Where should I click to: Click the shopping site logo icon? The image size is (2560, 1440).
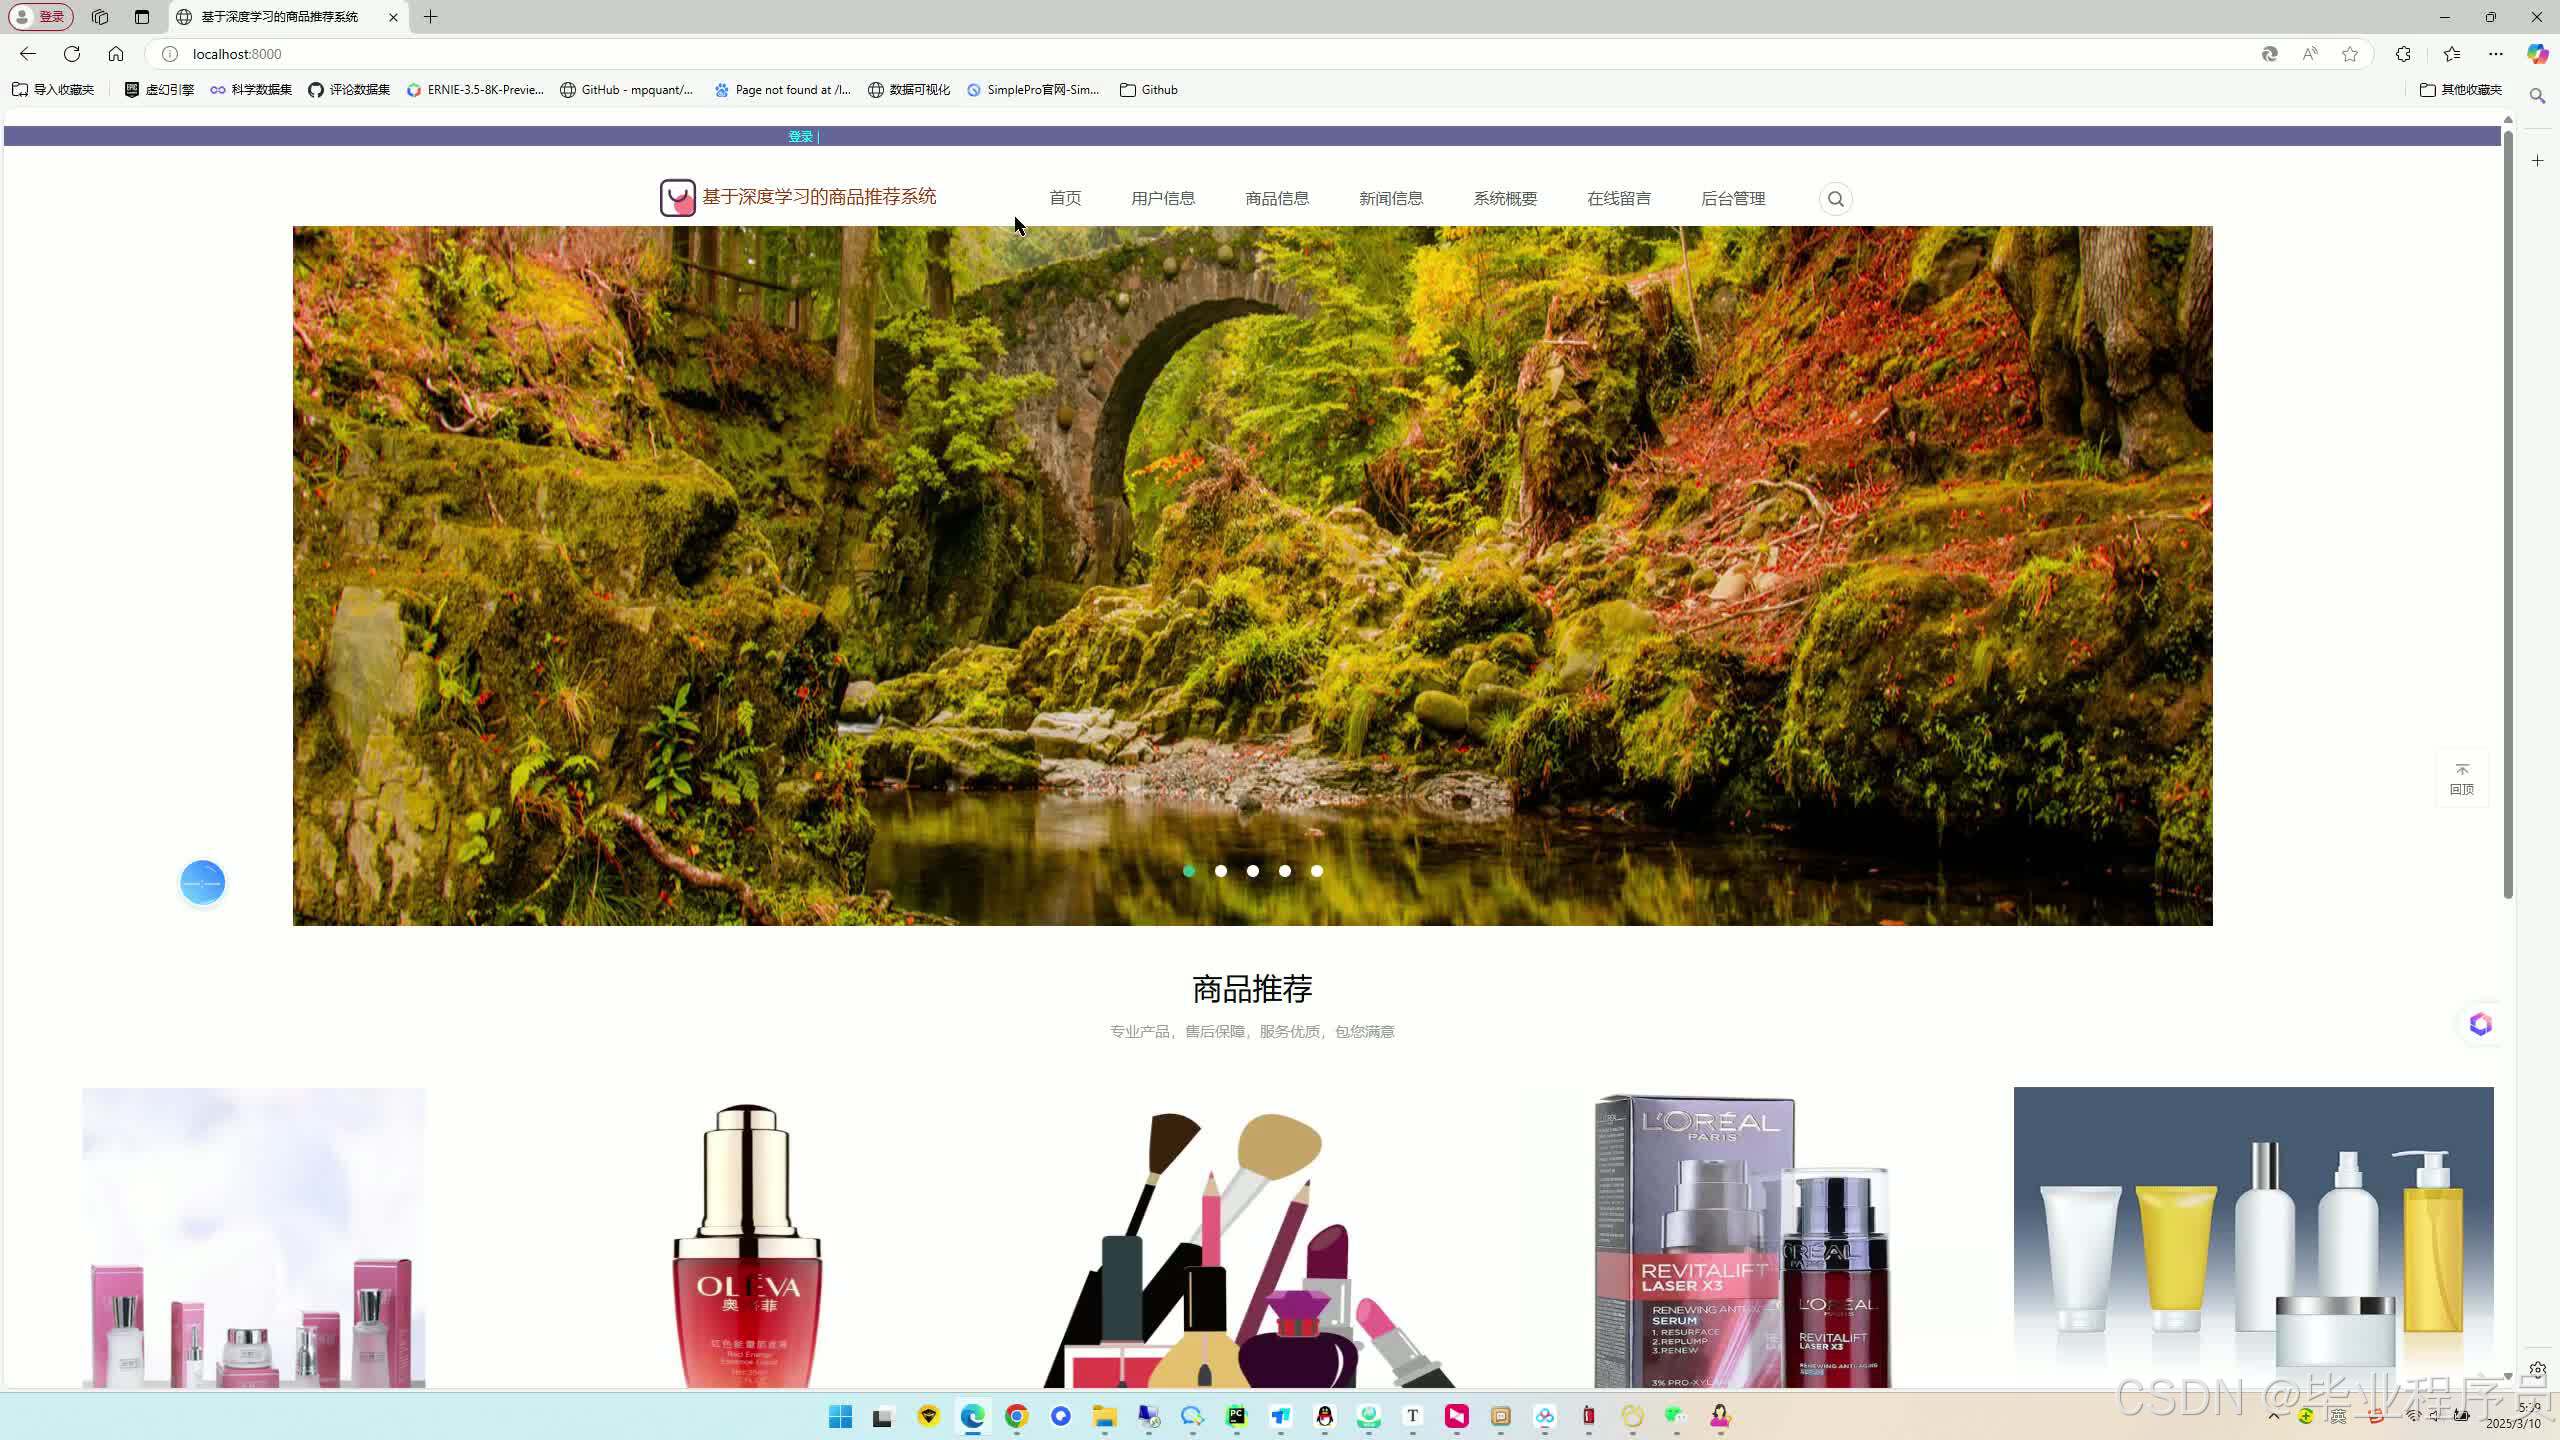tap(677, 198)
